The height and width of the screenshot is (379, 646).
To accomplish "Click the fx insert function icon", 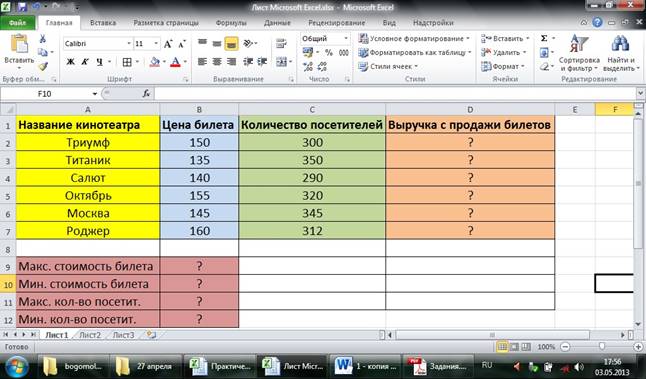I will pyautogui.click(x=146, y=94).
